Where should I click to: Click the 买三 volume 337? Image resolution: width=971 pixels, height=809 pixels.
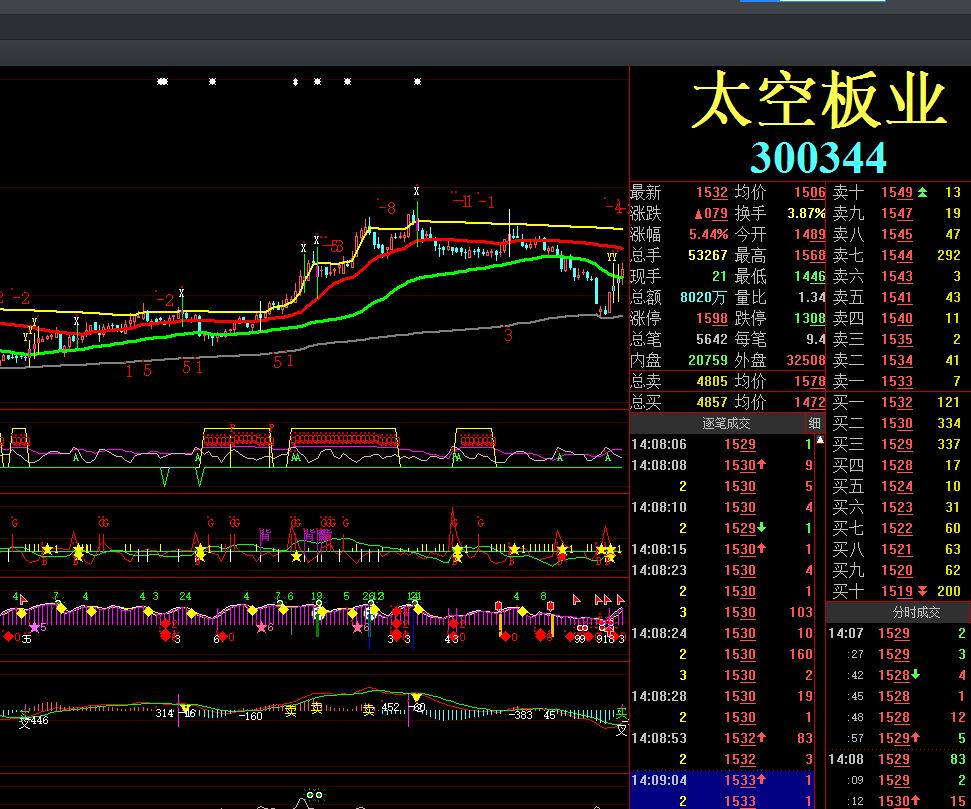point(949,445)
